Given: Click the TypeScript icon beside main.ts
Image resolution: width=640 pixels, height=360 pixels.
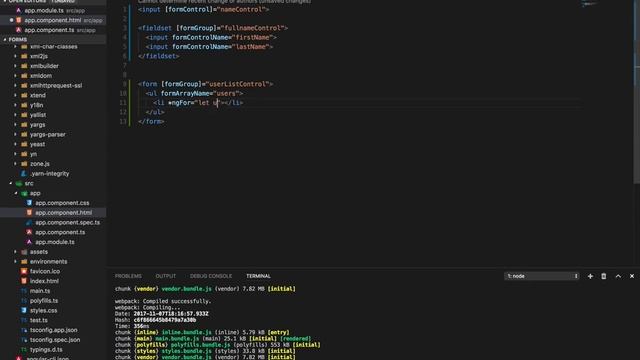Looking at the screenshot, I should pos(24,291).
